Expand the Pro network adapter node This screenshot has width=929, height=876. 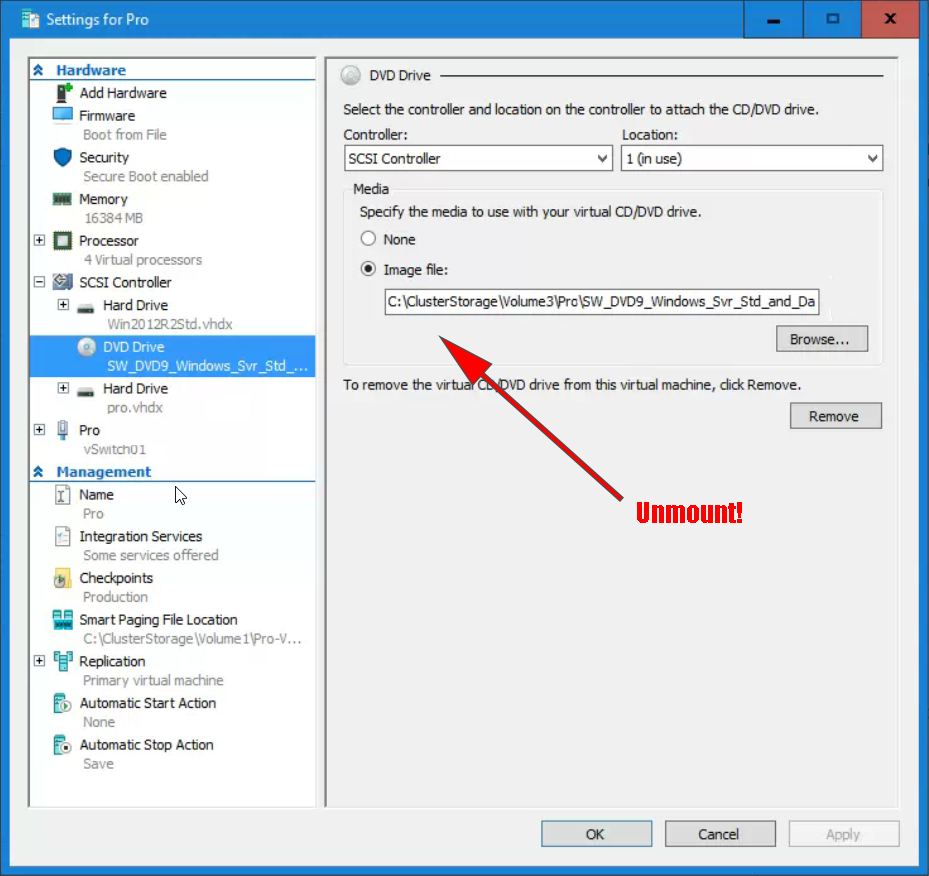click(x=39, y=429)
